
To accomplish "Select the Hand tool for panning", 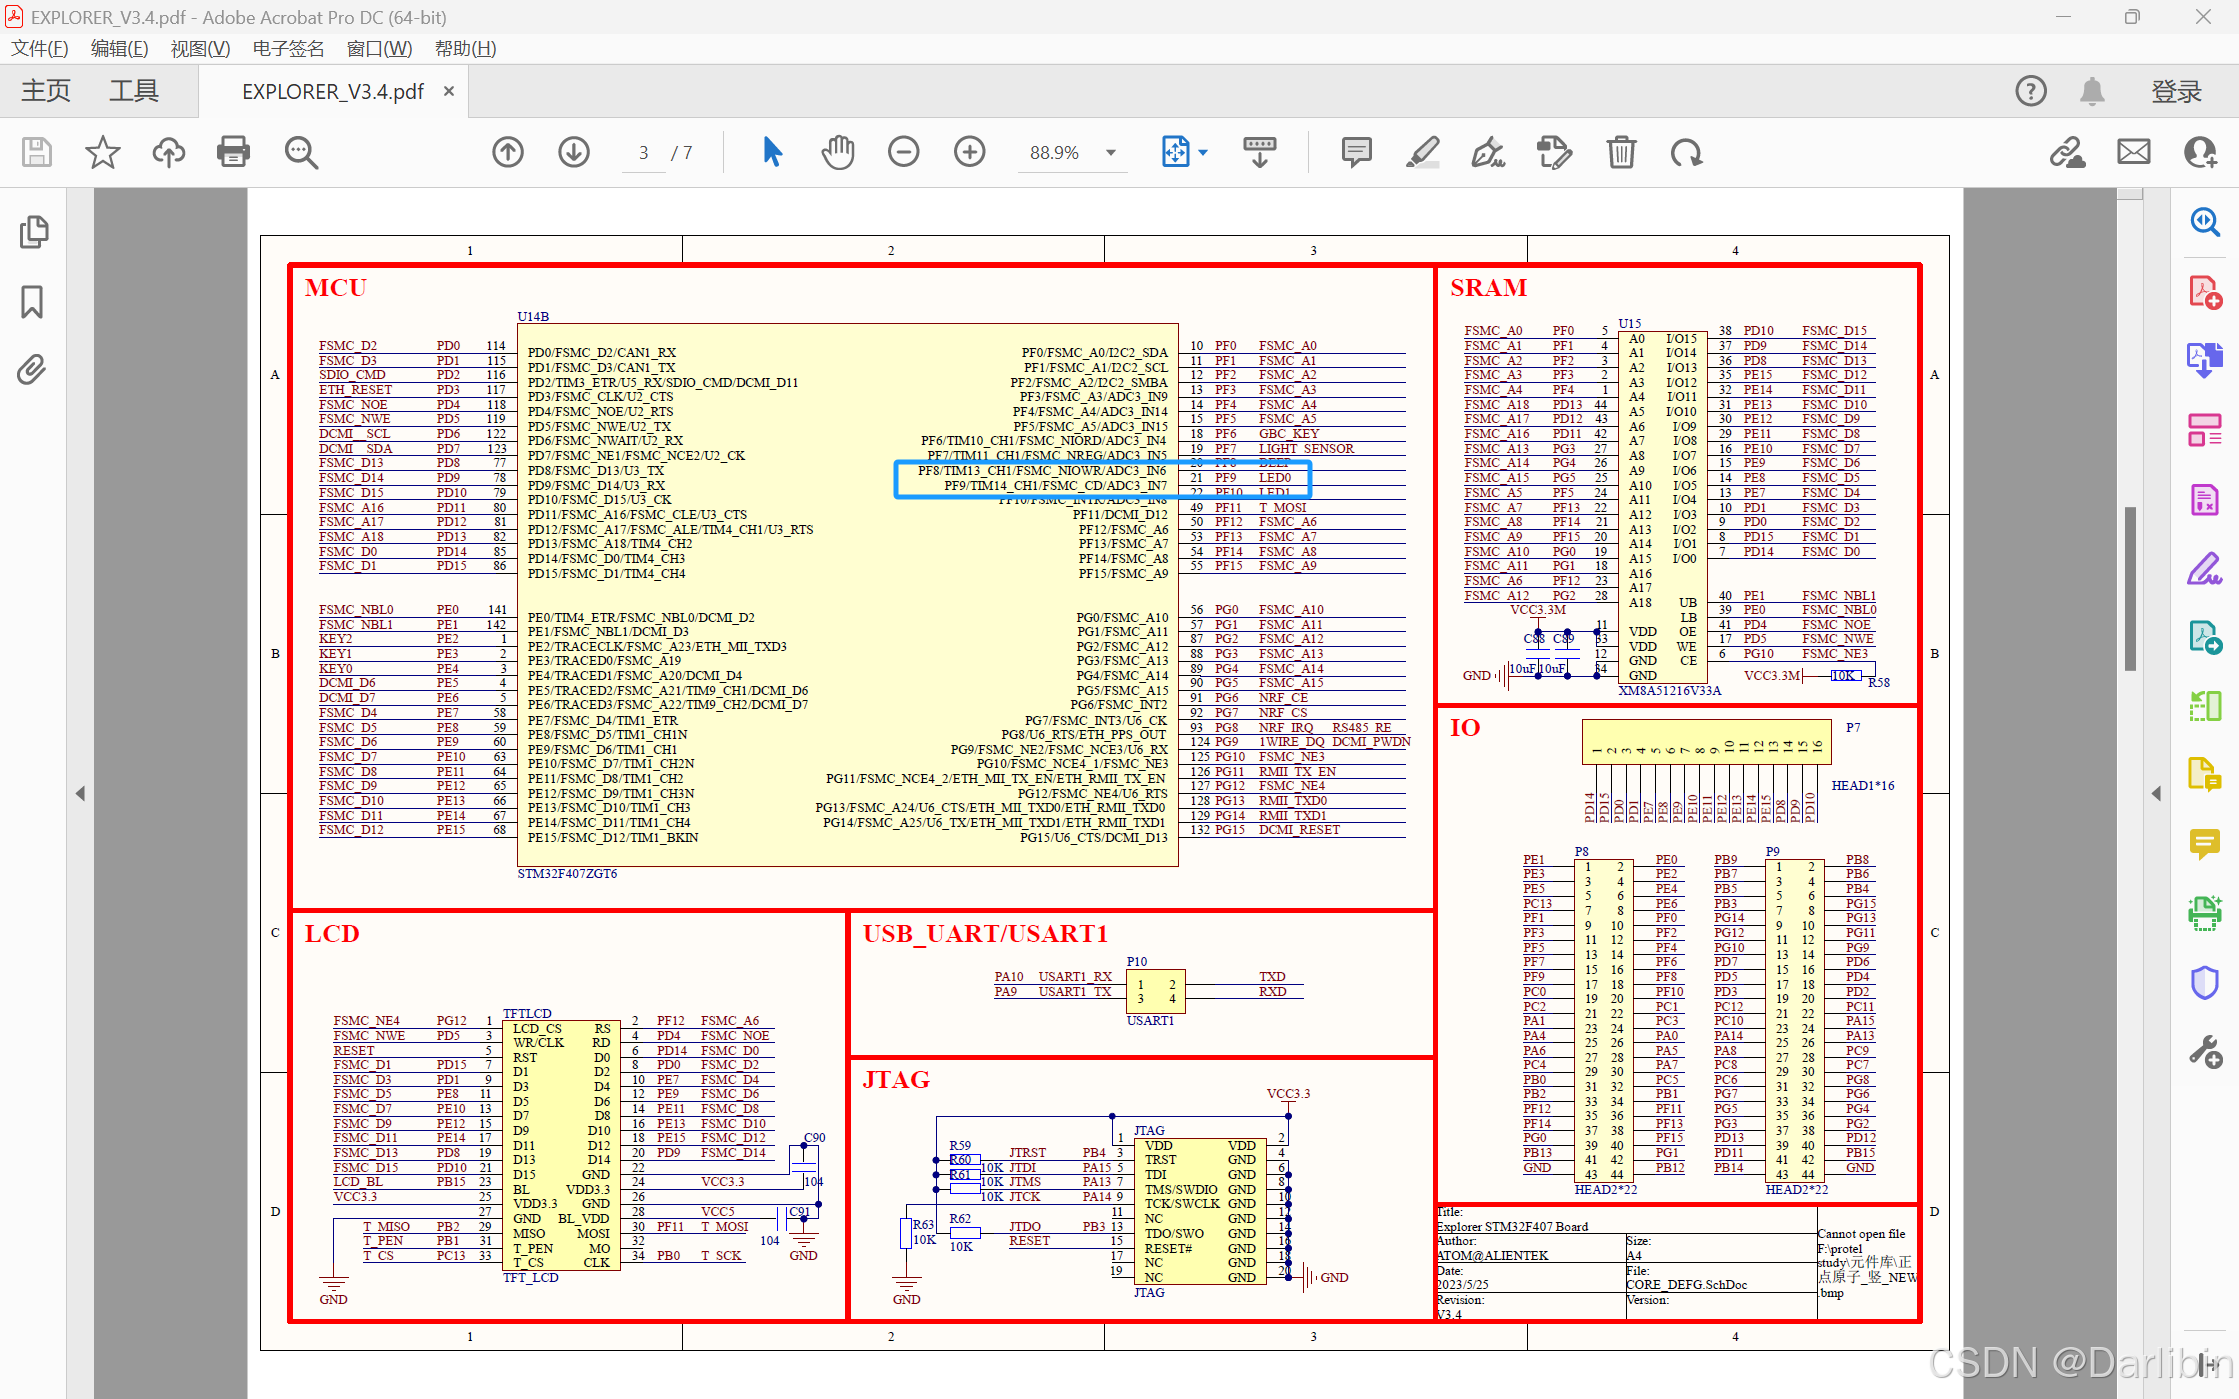I will click(x=838, y=152).
